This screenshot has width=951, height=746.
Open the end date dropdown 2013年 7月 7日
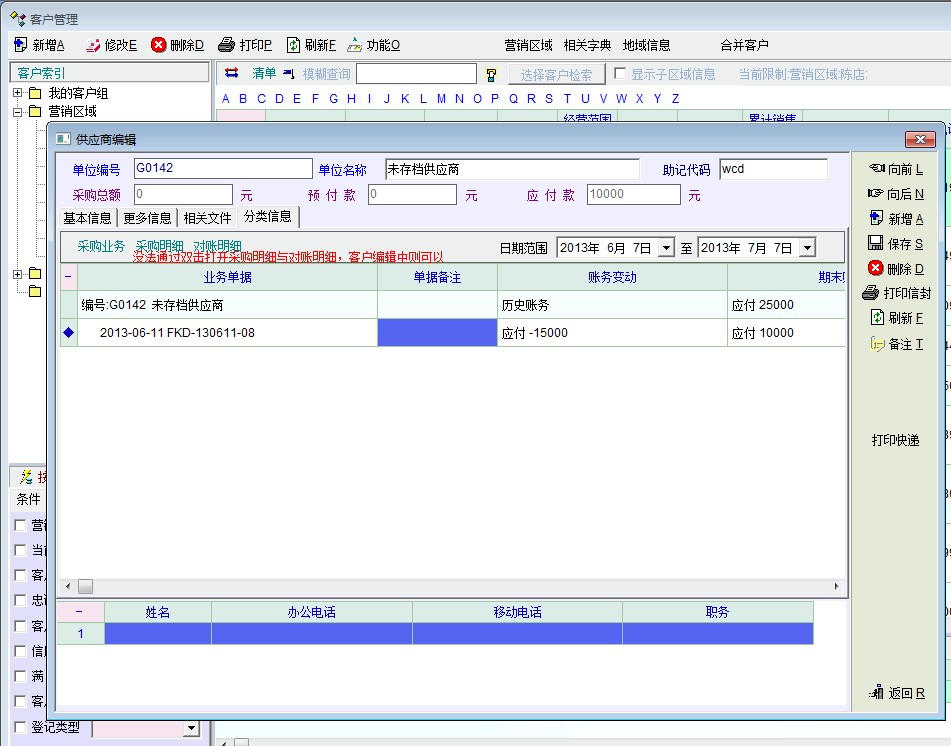(807, 248)
